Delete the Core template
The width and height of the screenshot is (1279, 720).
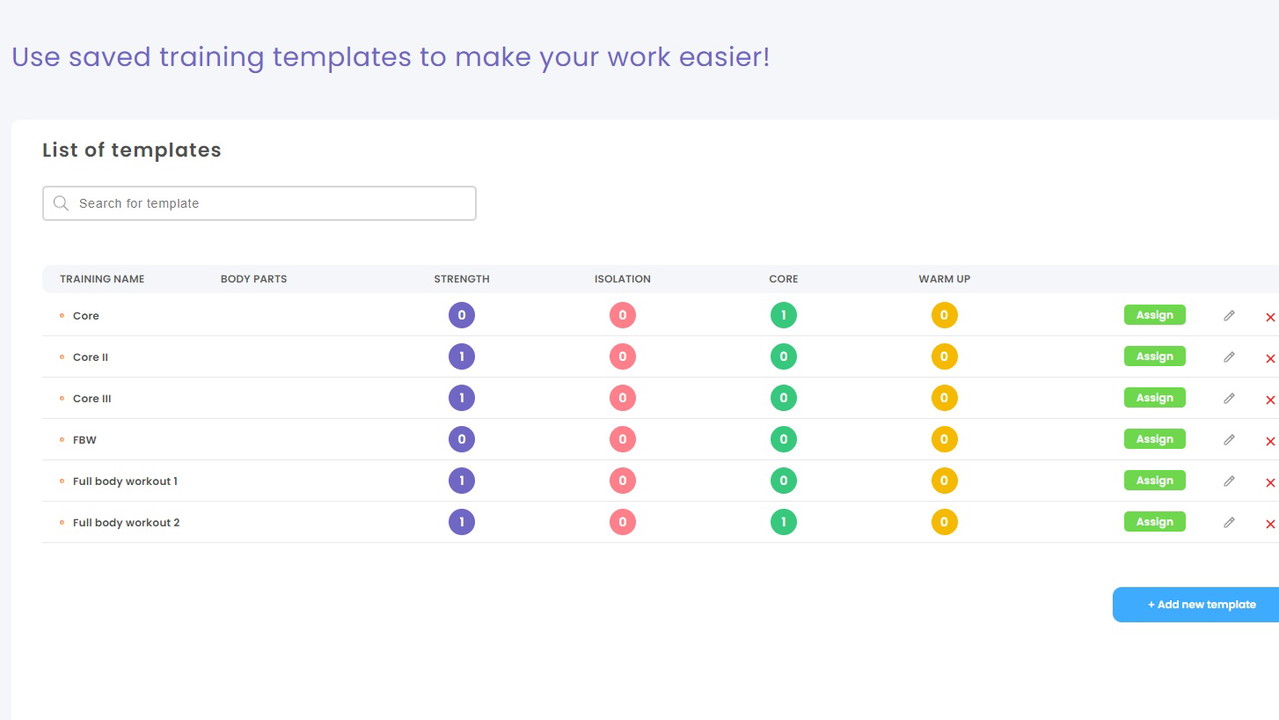(1270, 317)
